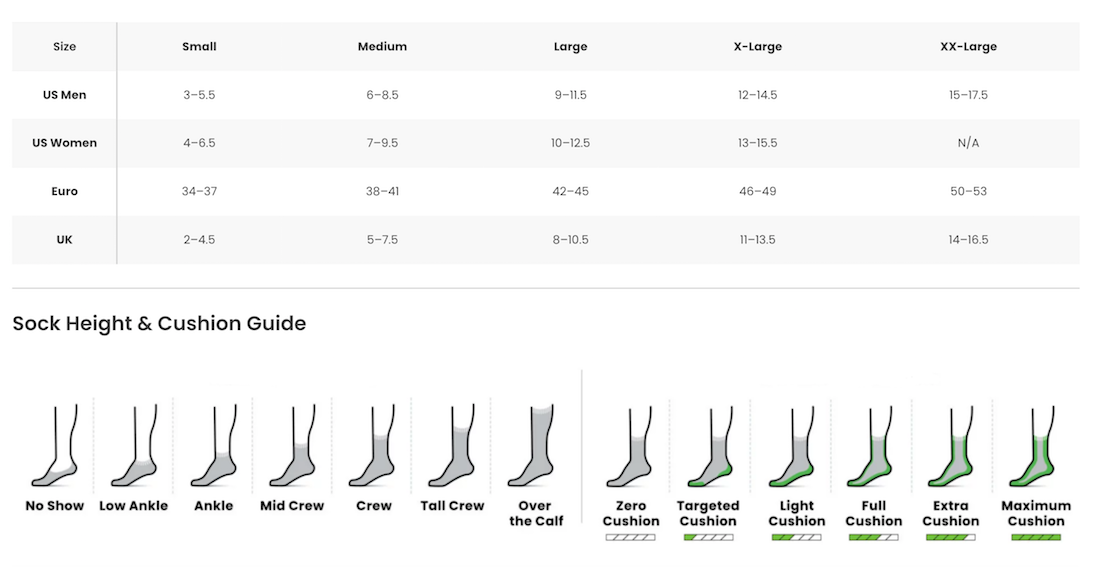The image size is (1100, 586).
Task: Click the Maximum Cushion level bar
Action: (x=1036, y=538)
